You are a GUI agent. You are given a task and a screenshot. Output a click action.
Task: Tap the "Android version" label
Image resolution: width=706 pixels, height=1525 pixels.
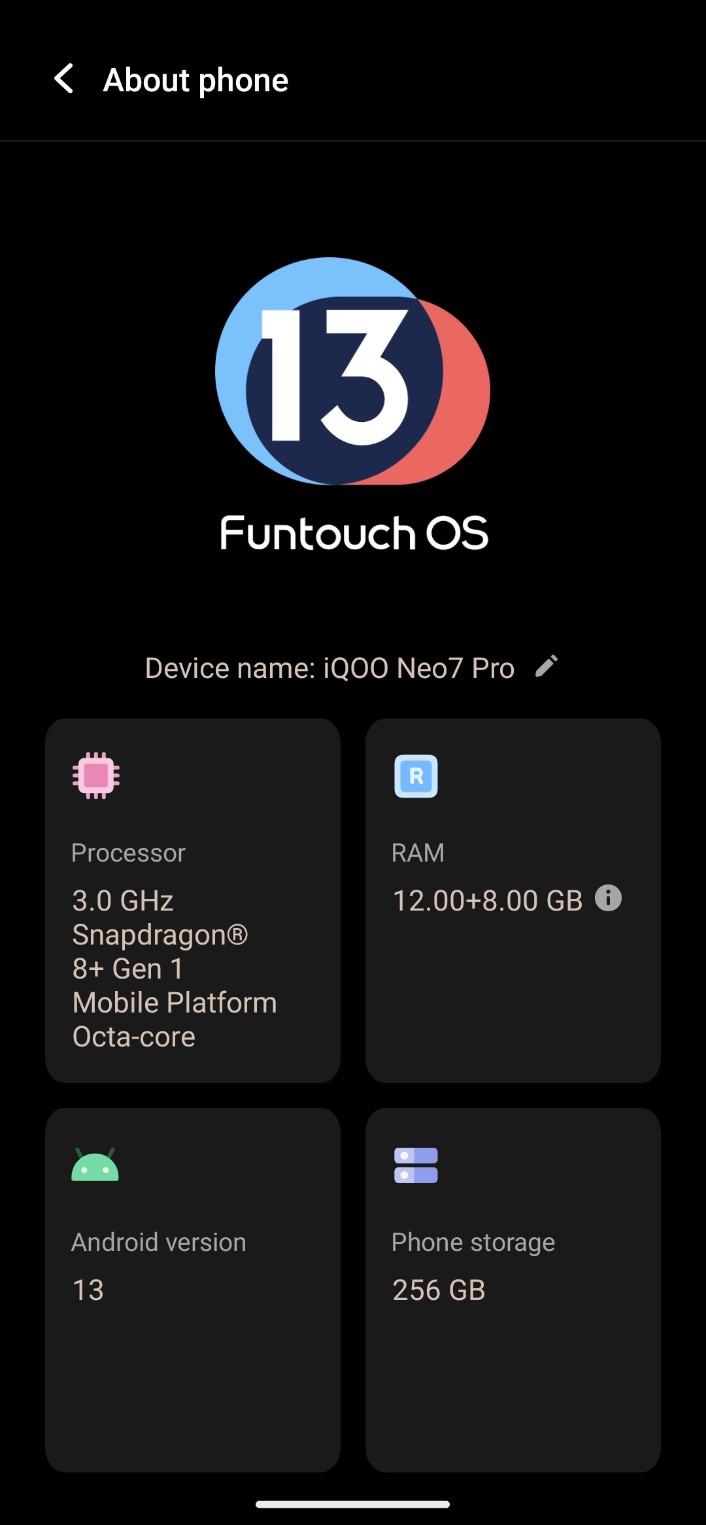point(158,1242)
